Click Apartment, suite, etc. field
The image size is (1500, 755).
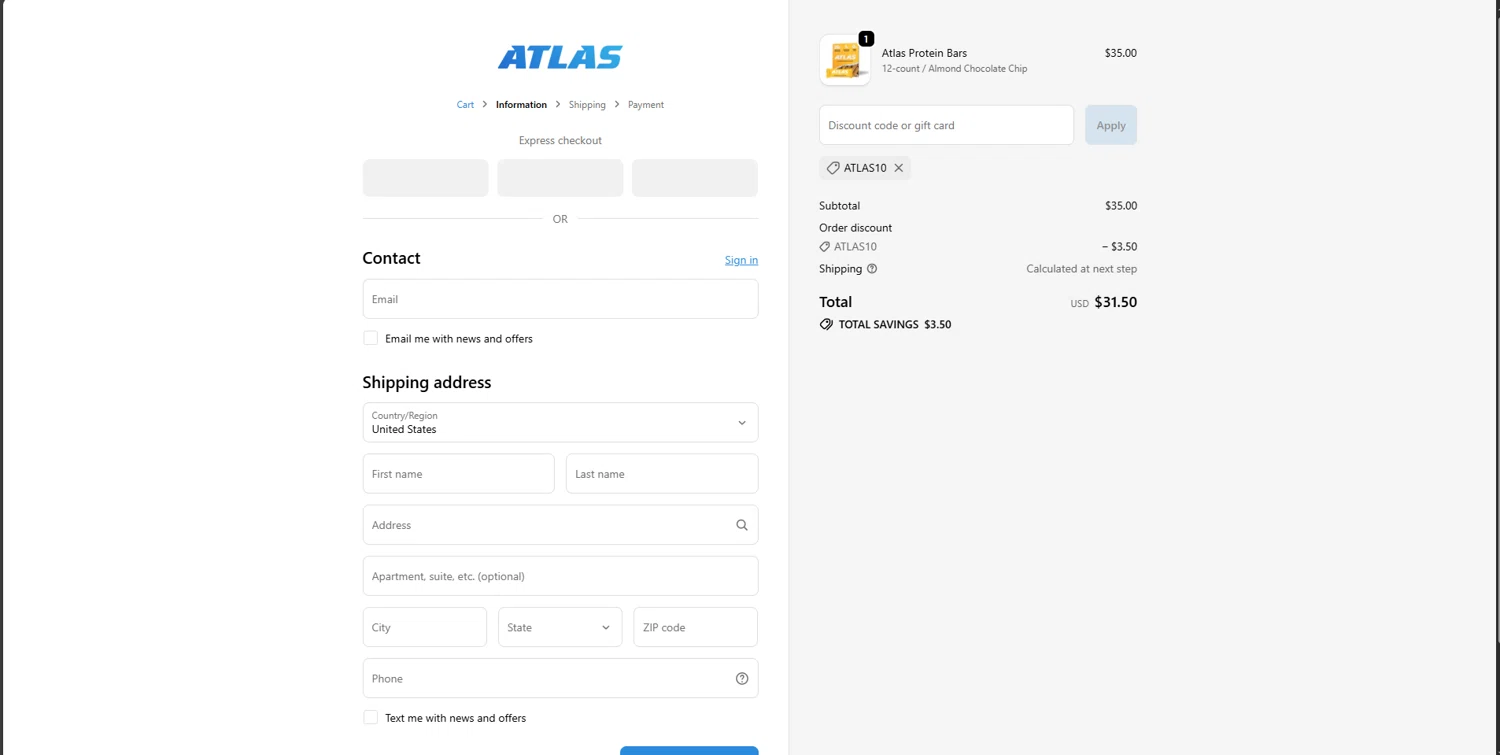point(560,576)
